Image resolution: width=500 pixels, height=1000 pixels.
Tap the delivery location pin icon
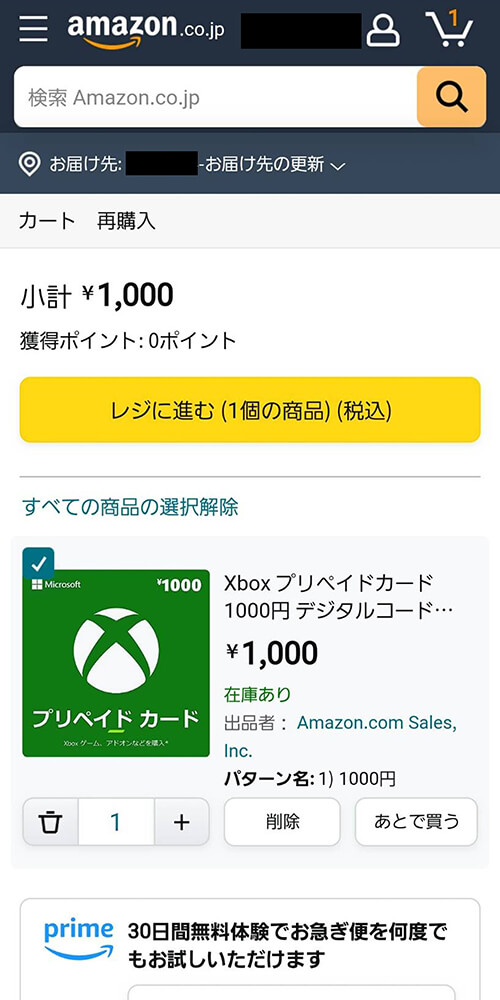coord(29,165)
